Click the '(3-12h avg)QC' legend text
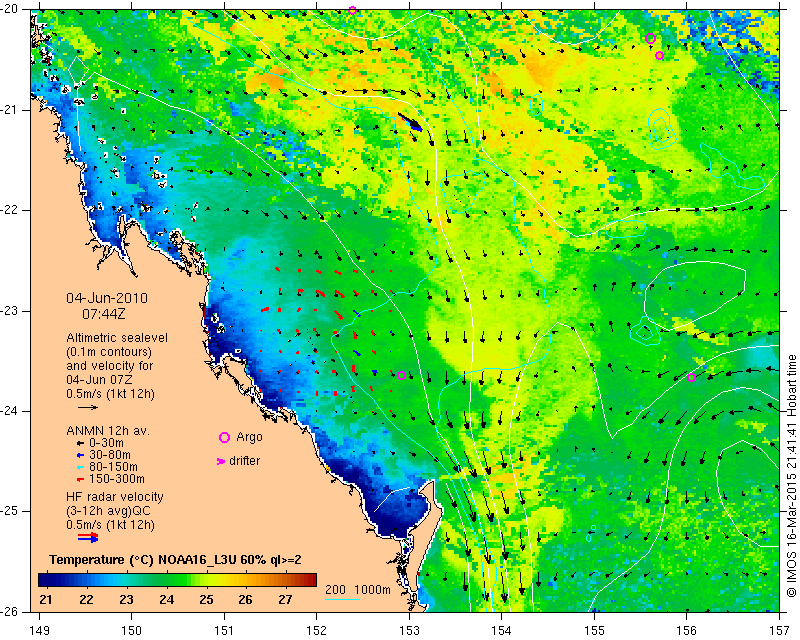 point(108,510)
